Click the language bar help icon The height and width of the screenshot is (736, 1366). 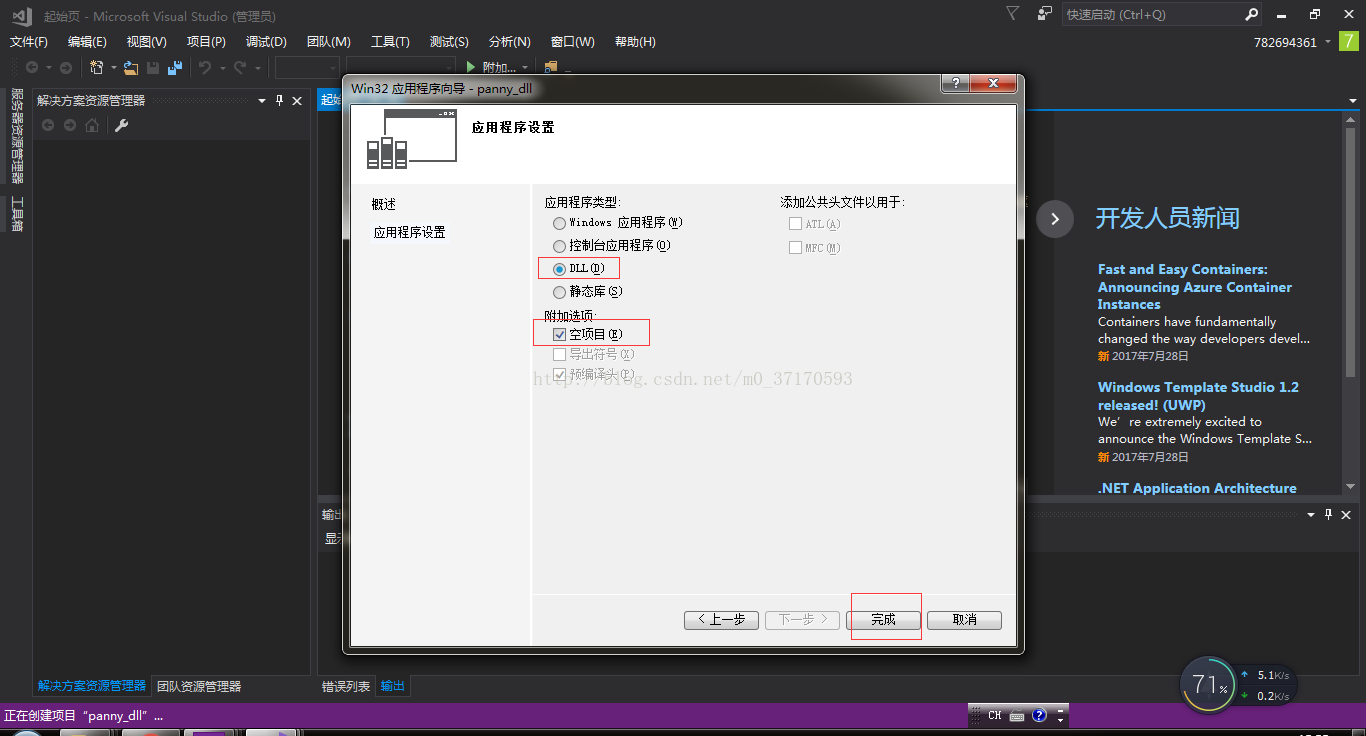point(1039,715)
